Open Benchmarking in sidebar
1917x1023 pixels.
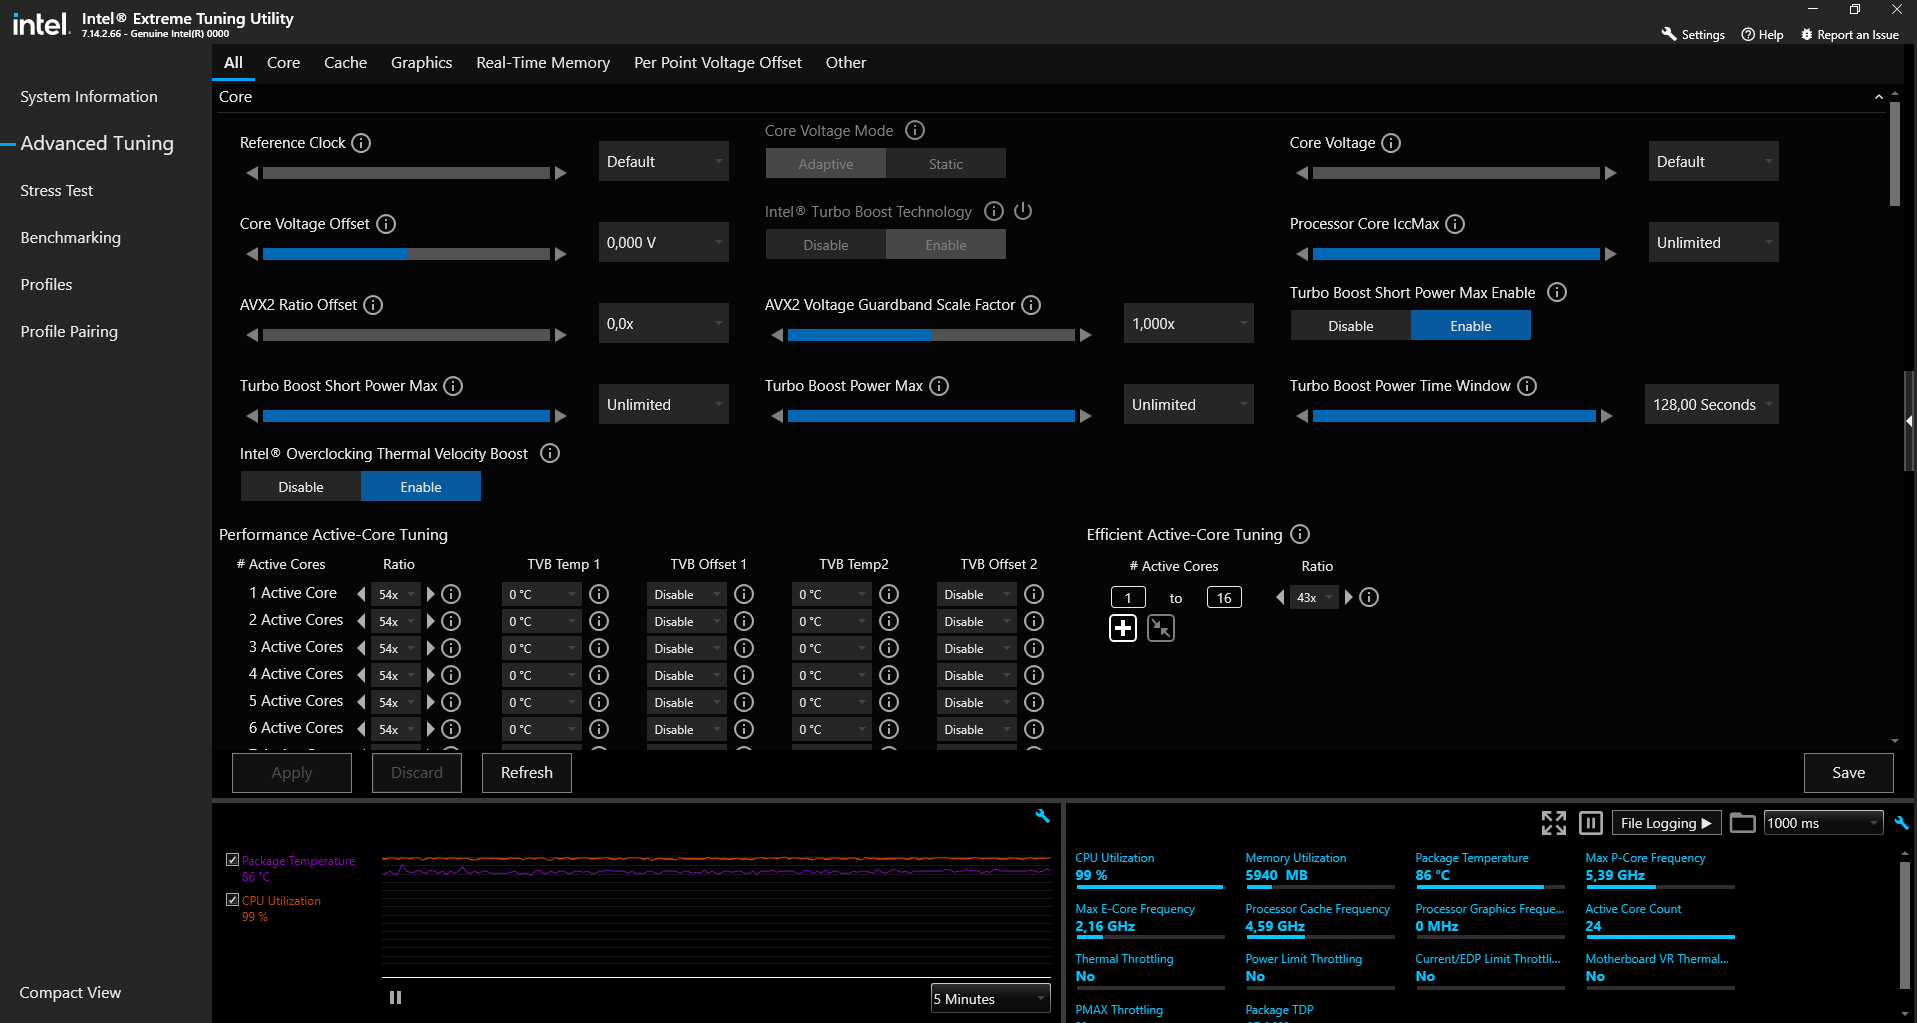71,237
